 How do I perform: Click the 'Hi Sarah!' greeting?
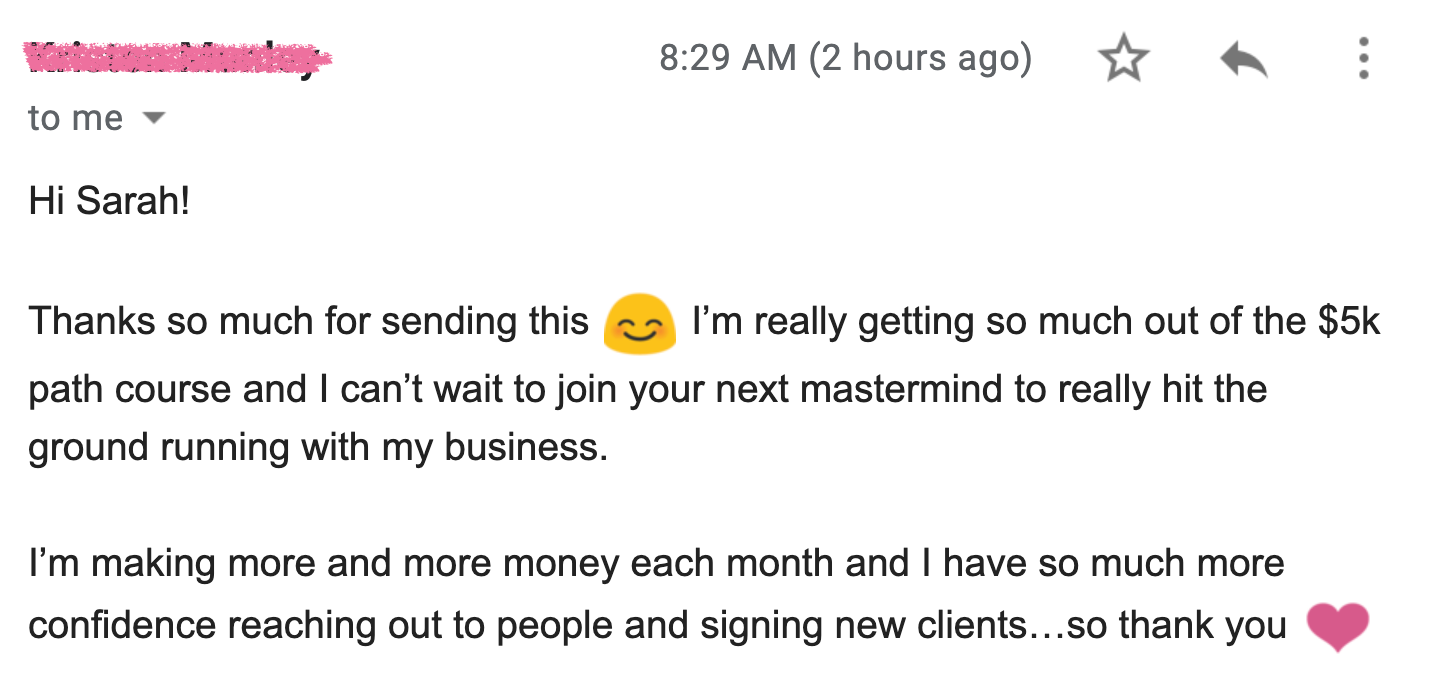click(x=109, y=202)
